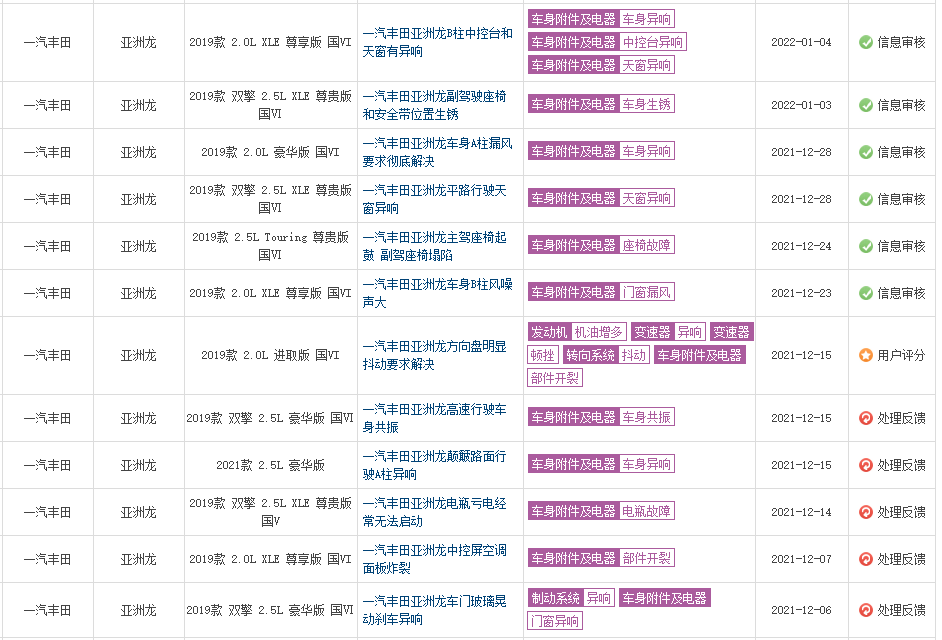Viewport: 942px width, 640px height.
Task: Click red feedback icon for 颠簸路面行驶A柱异响 row
Action: (x=865, y=465)
